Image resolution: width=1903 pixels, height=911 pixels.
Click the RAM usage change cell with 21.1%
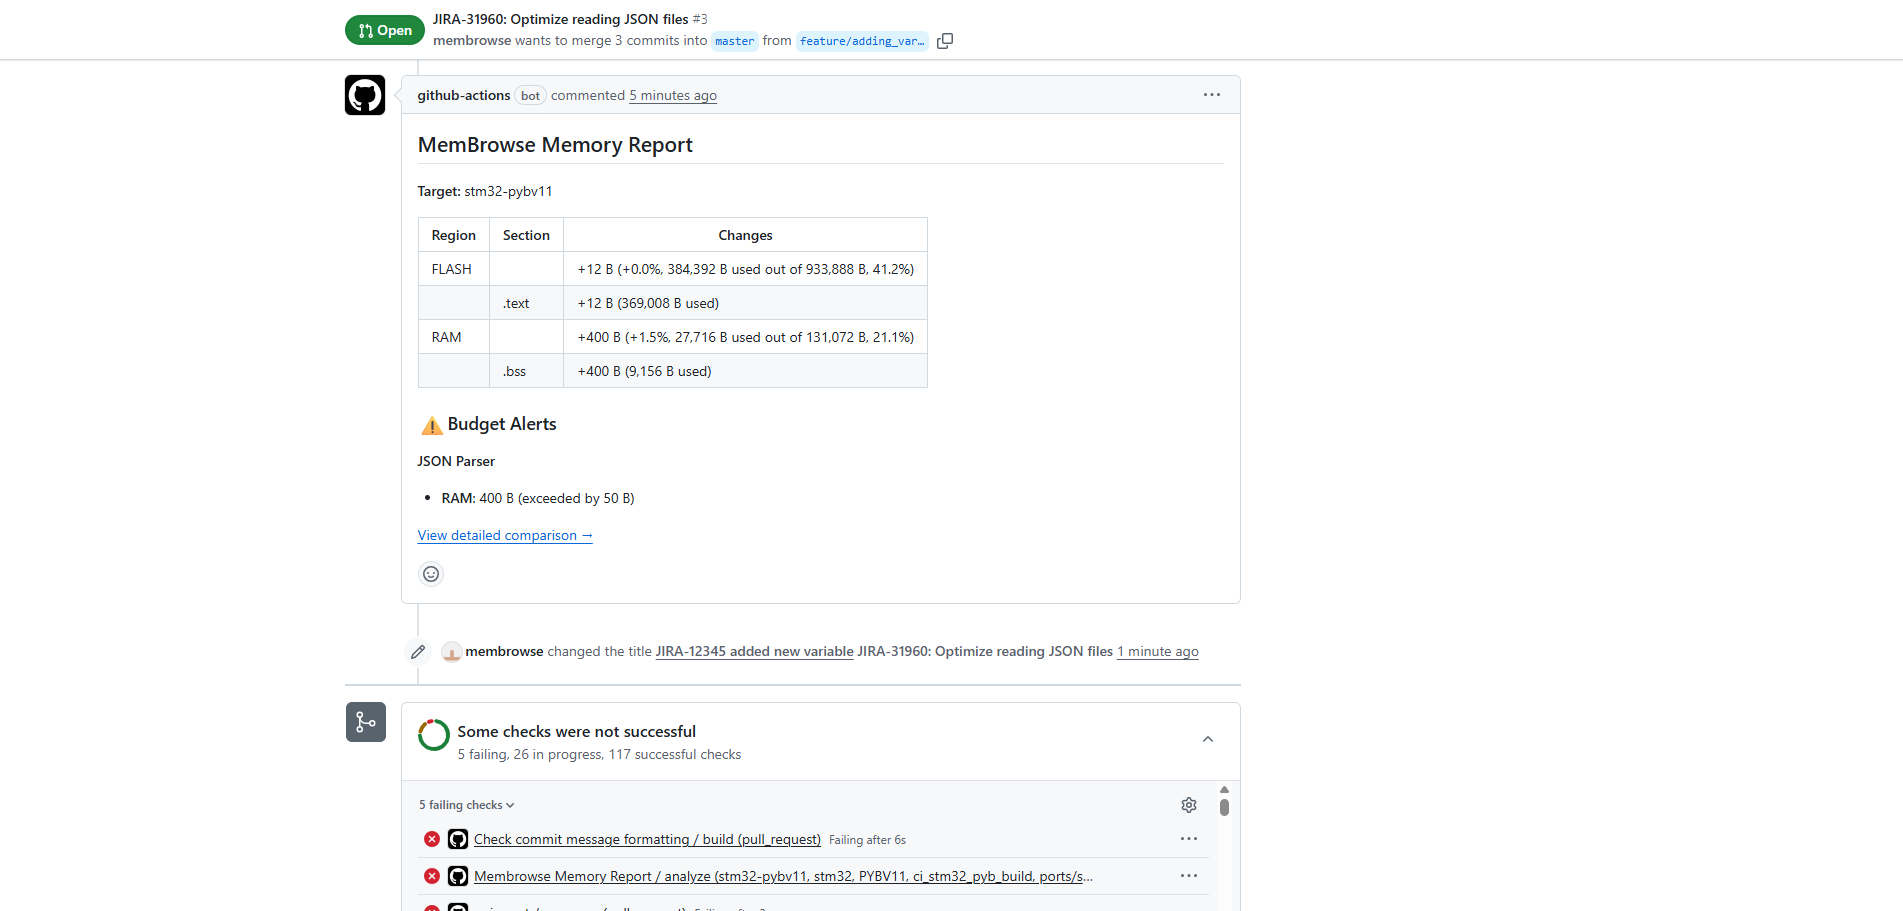tap(745, 337)
